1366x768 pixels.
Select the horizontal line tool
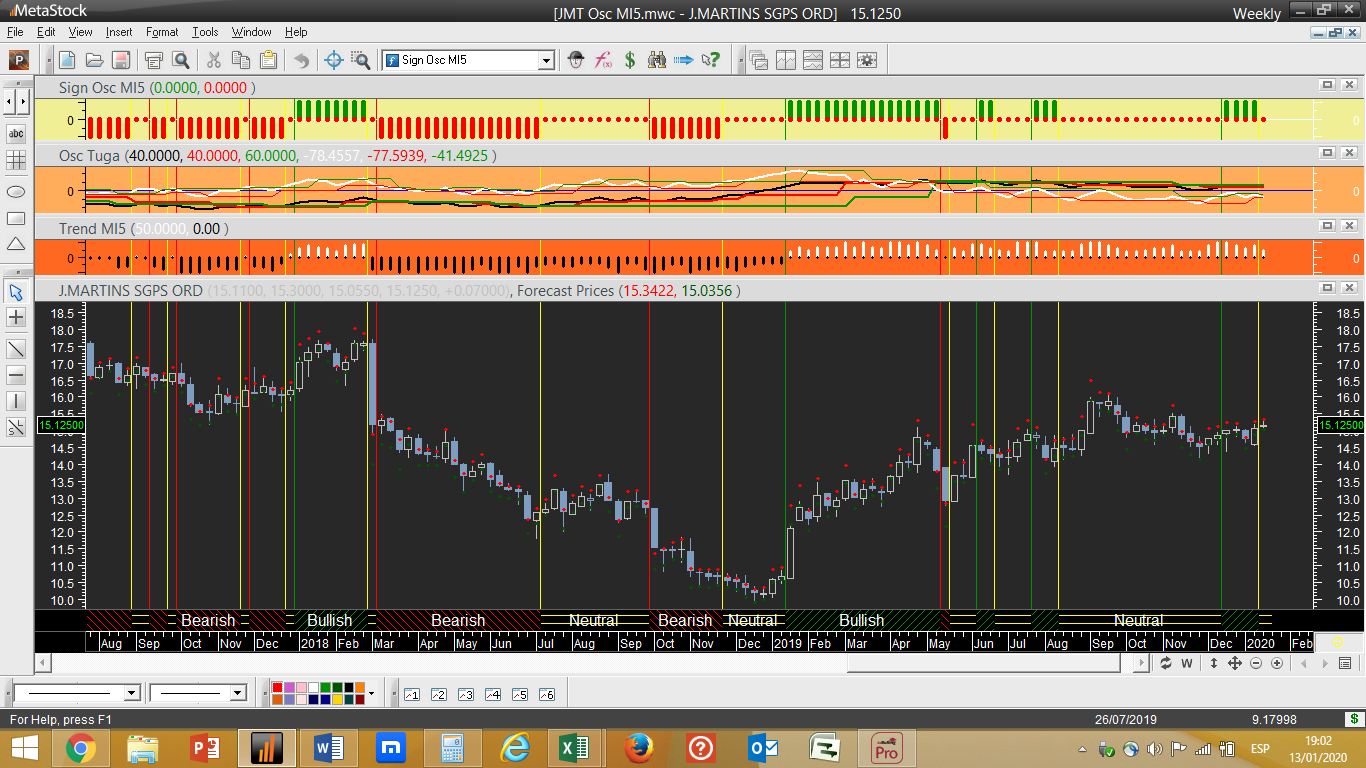pos(16,375)
